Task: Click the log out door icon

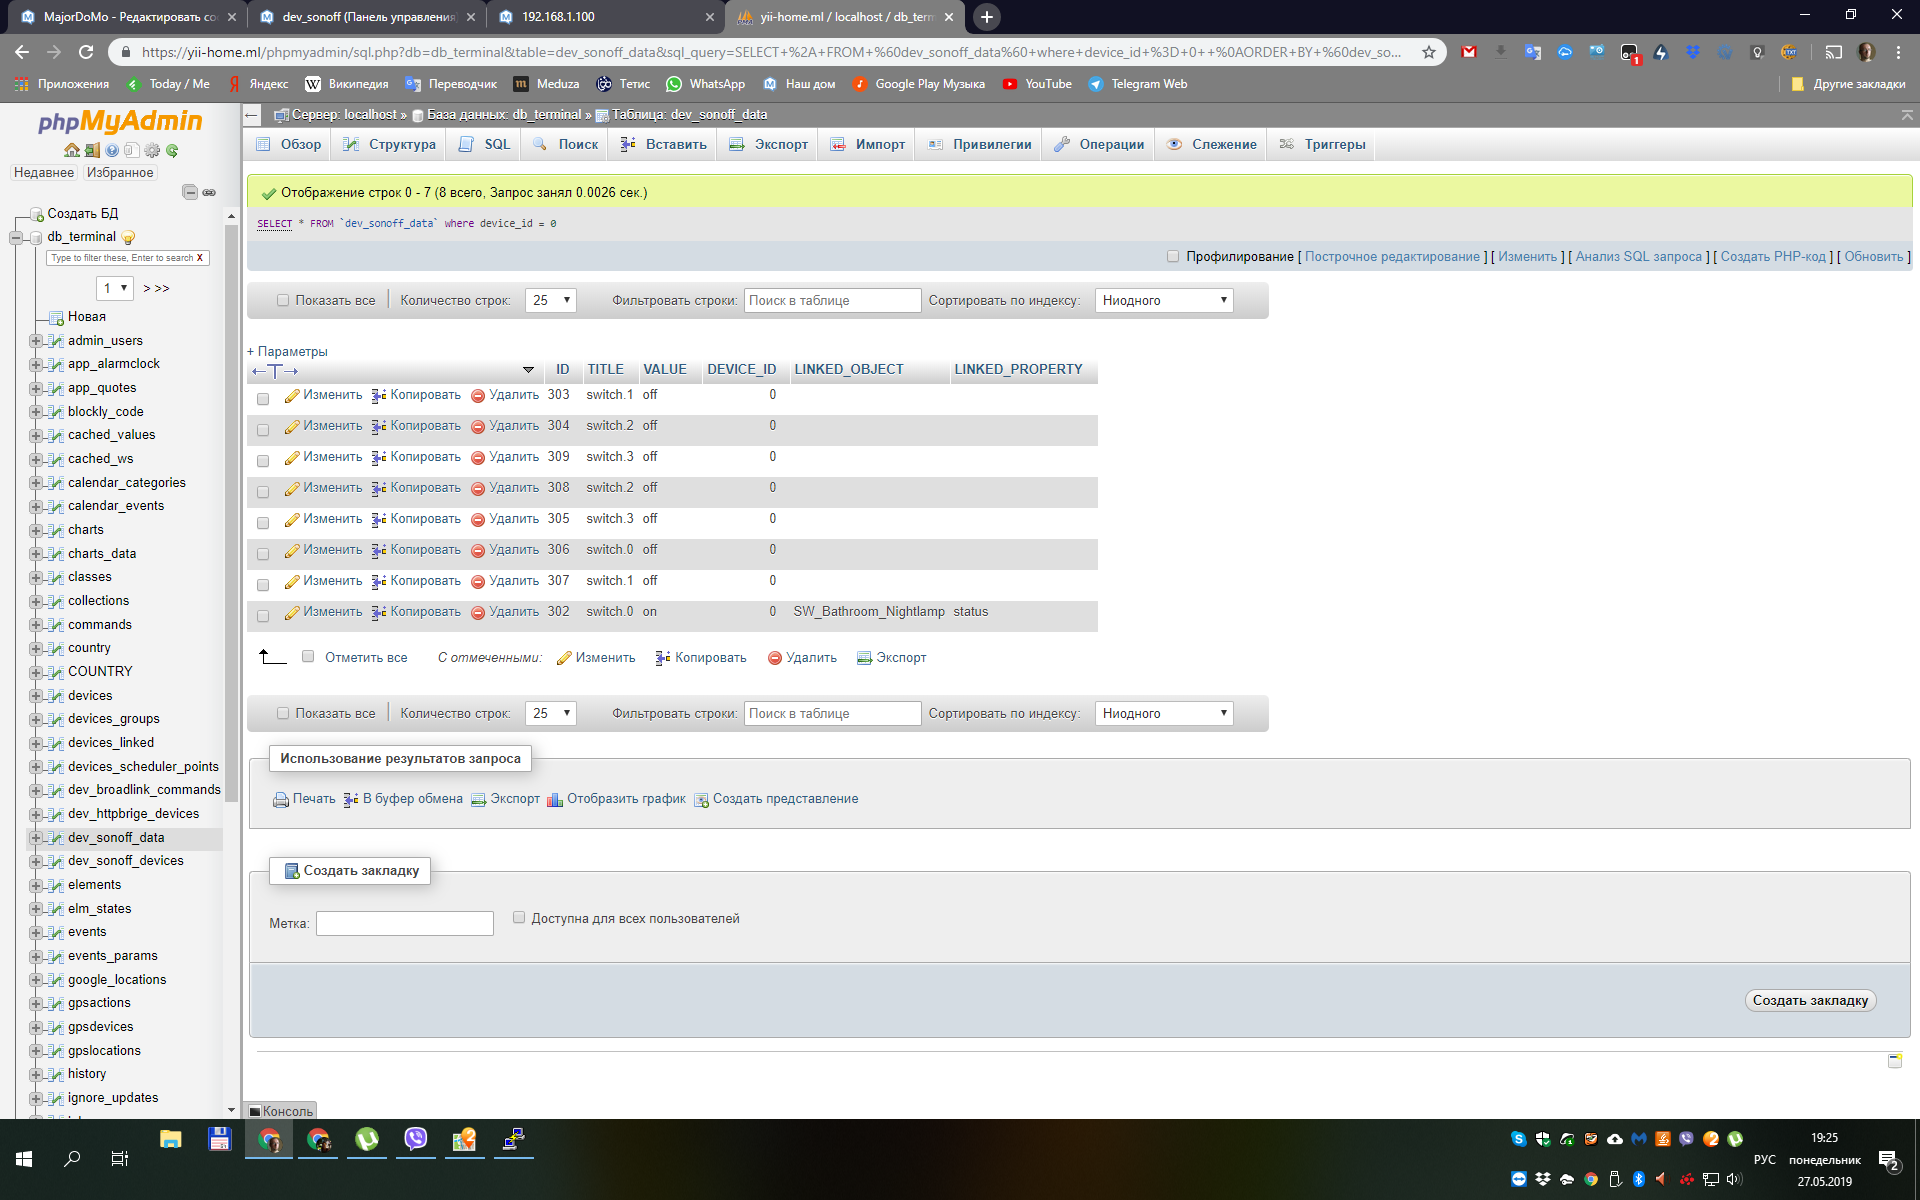Action: 92,151
